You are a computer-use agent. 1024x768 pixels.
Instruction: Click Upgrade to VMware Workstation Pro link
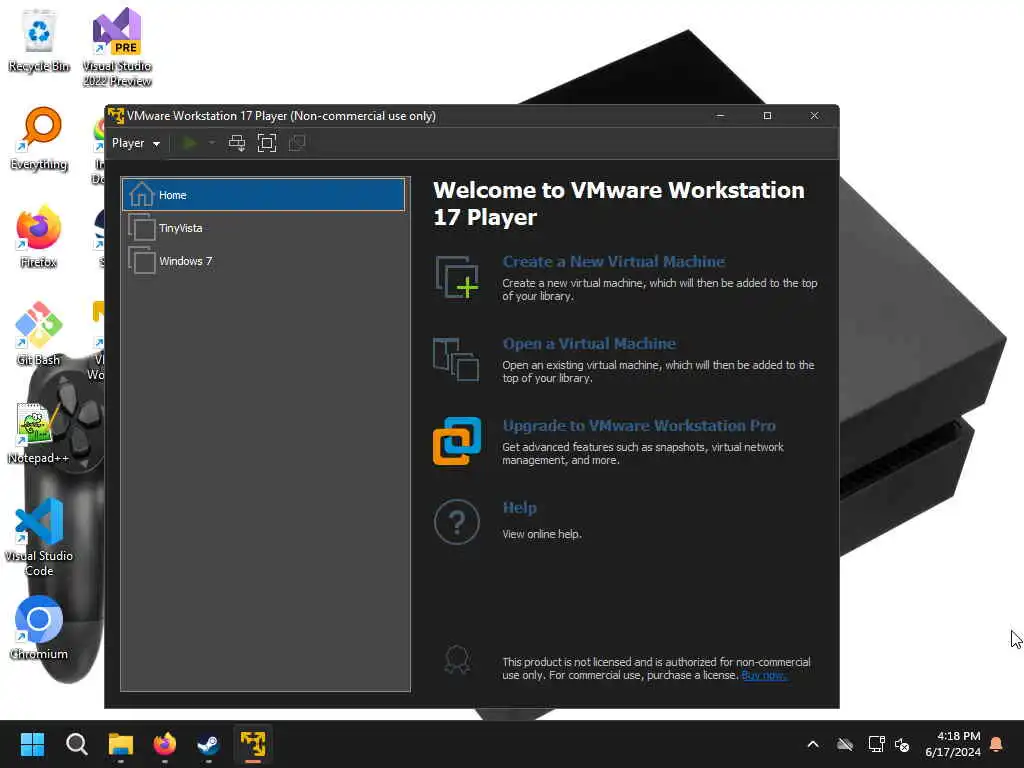coord(639,426)
